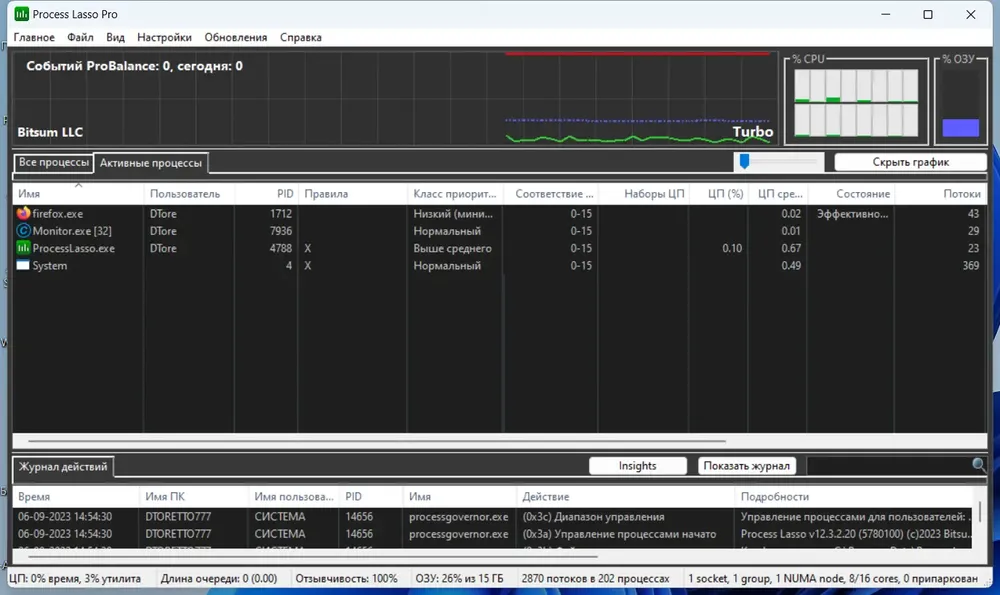
Task: Select the System process icon
Action: (x=23, y=265)
